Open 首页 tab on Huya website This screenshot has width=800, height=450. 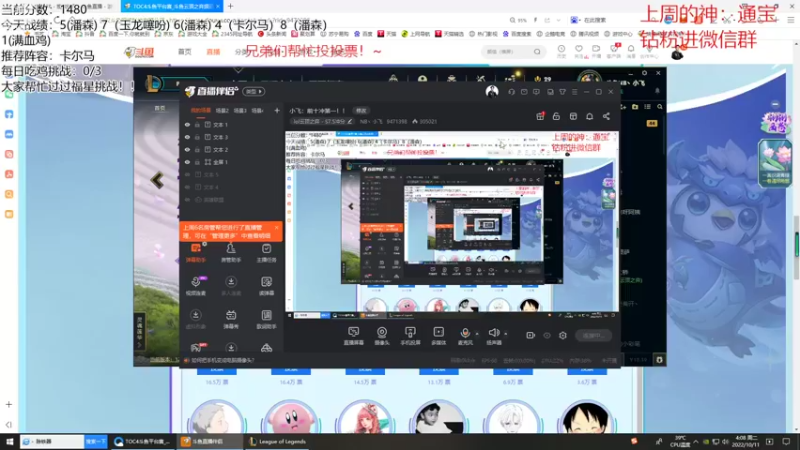point(185,52)
